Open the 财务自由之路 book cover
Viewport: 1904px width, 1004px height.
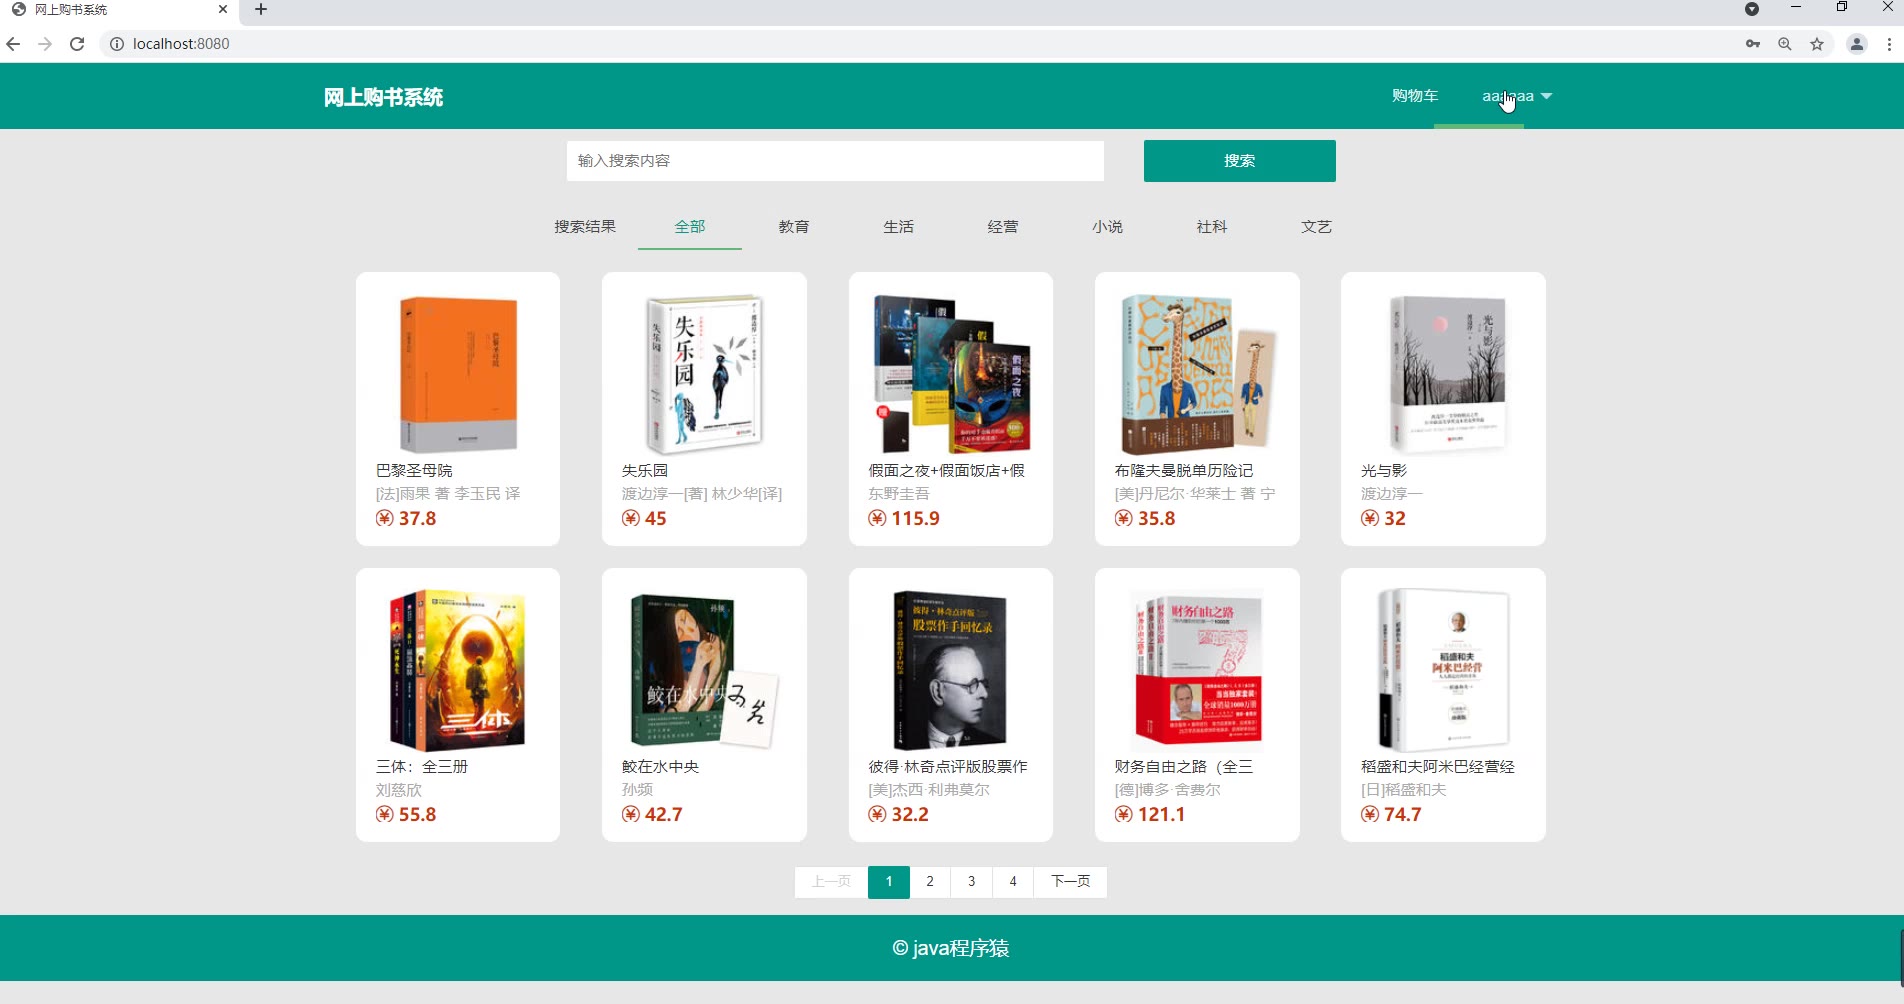pyautogui.click(x=1197, y=670)
